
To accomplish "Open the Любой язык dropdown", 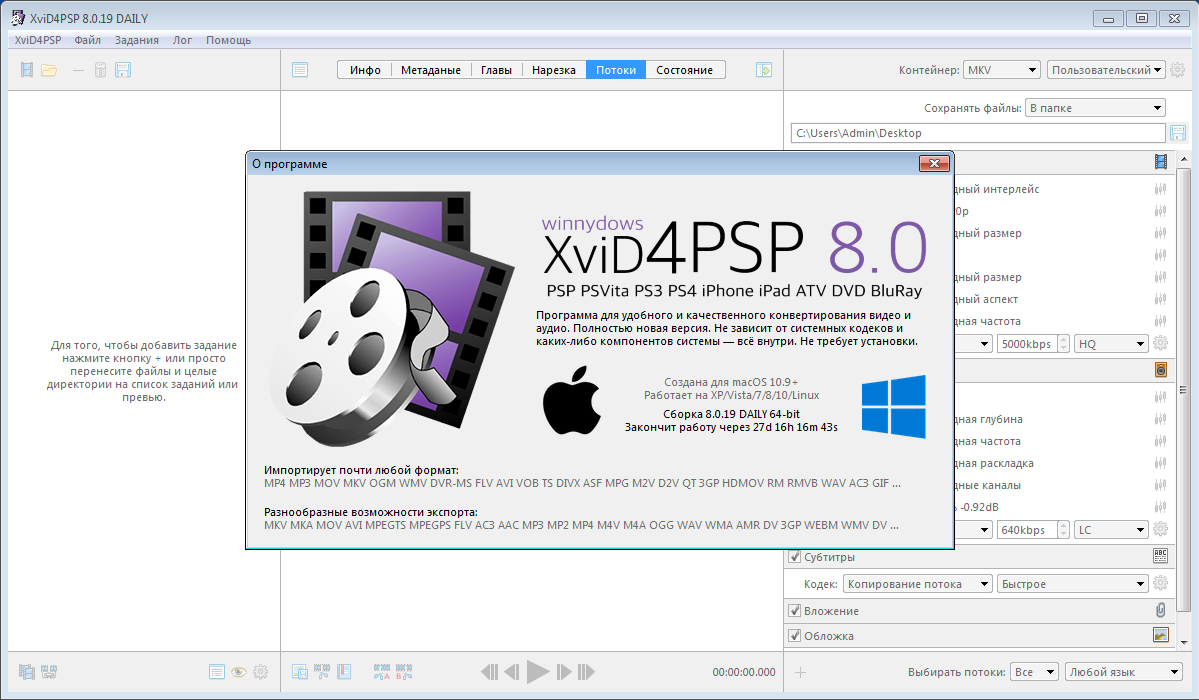I will click(x=1124, y=672).
